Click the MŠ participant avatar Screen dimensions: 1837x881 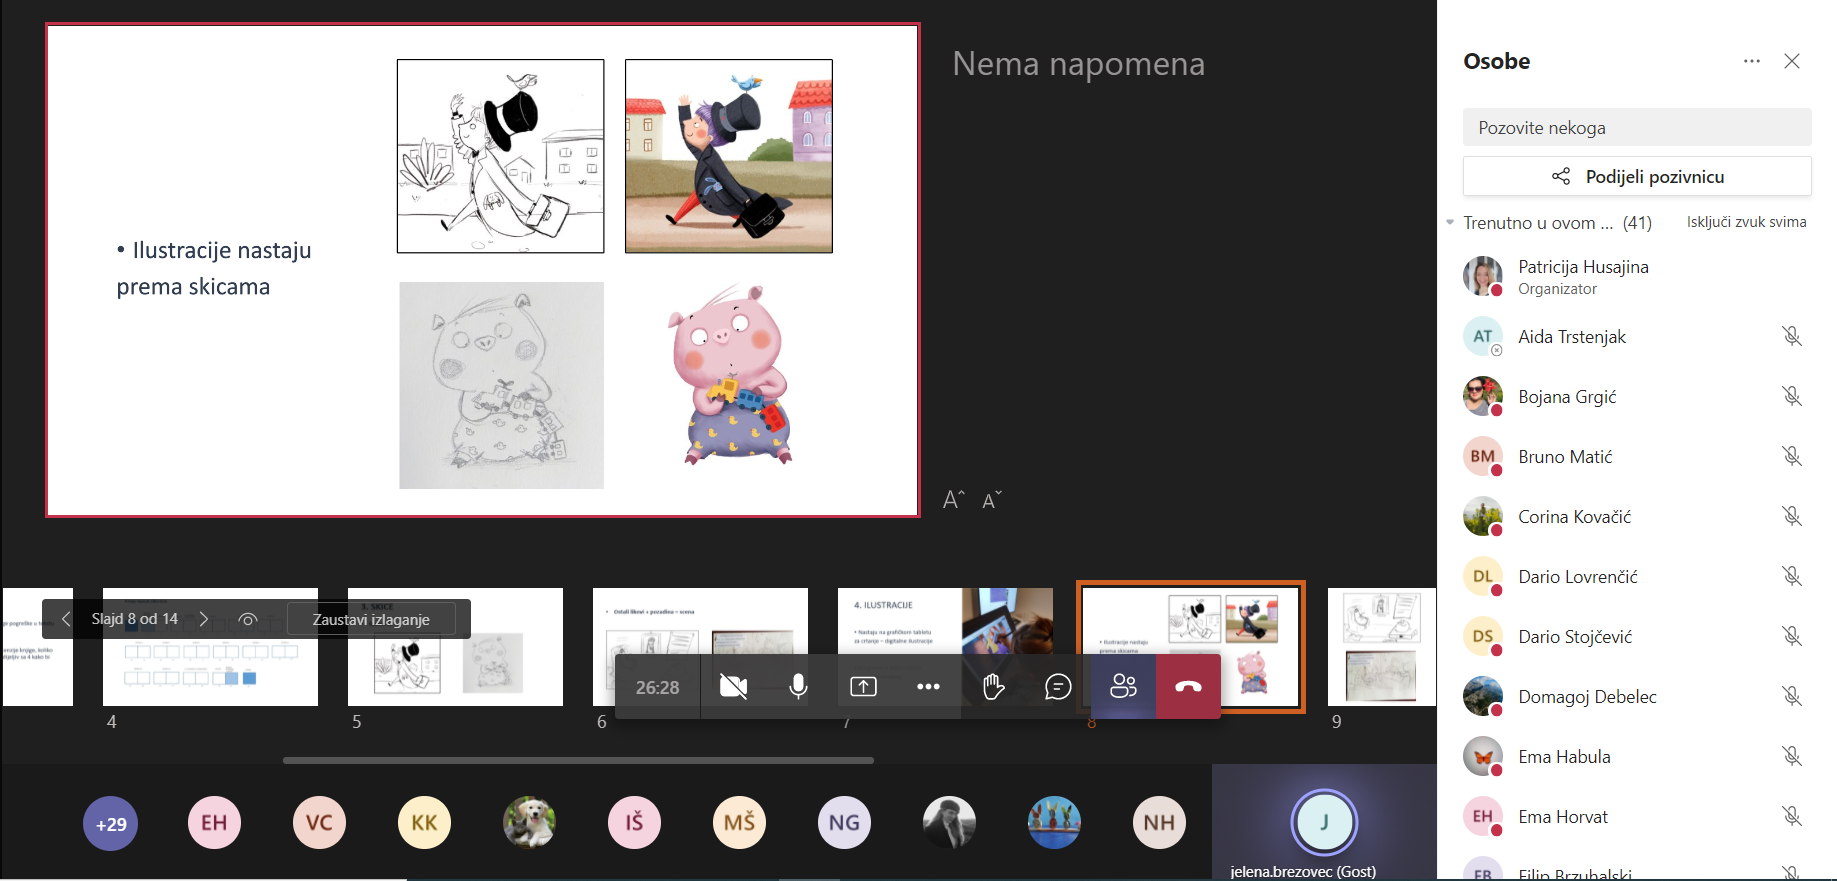coord(739,823)
